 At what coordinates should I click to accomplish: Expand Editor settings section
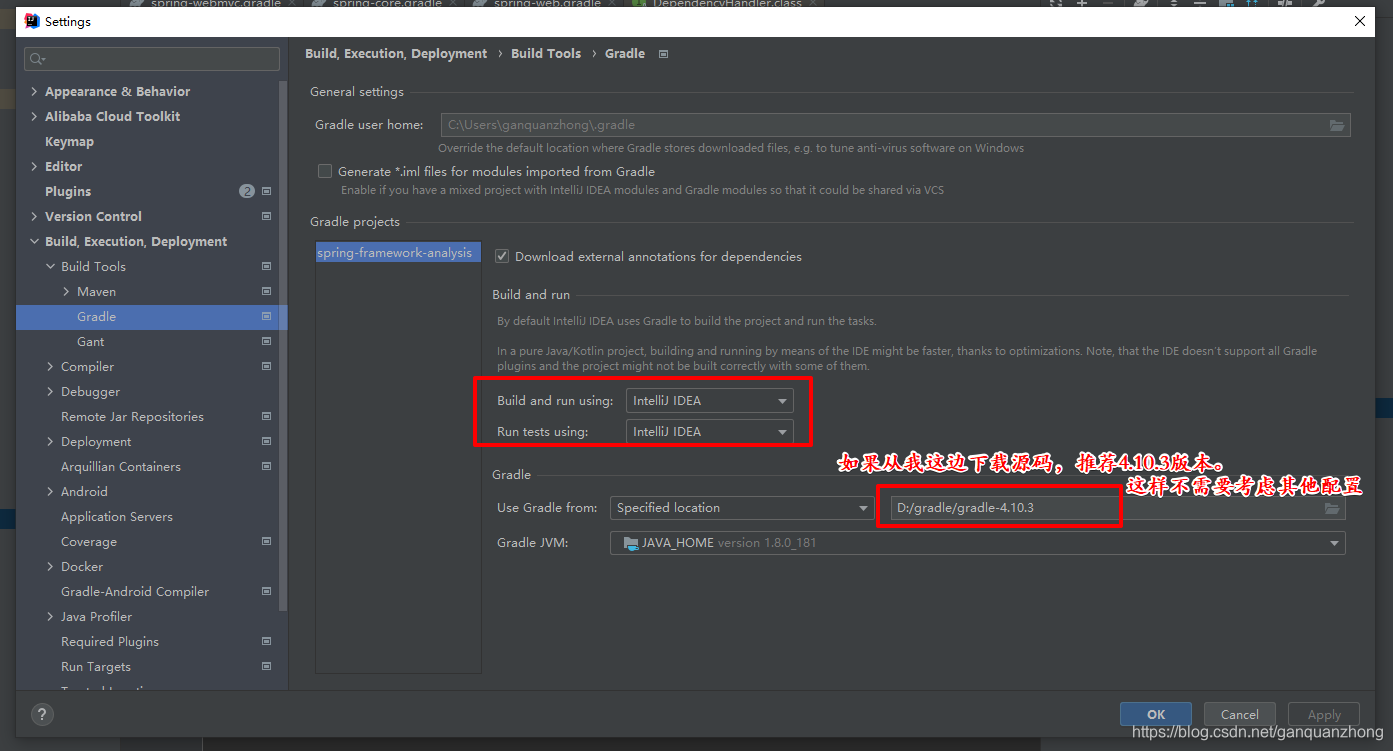tap(35, 166)
